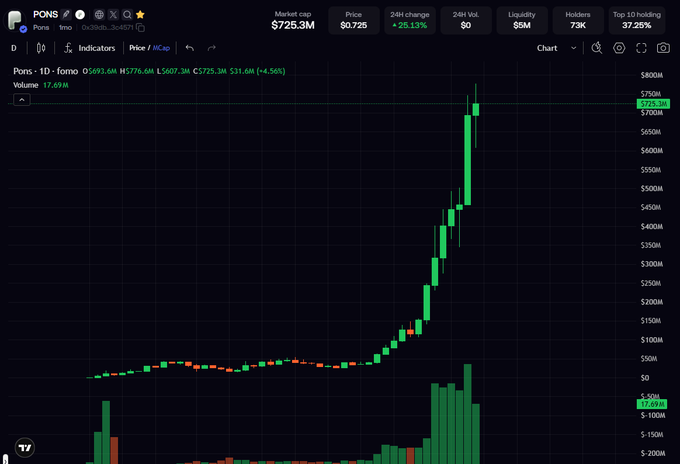The height and width of the screenshot is (464, 680).
Task: Open the candlestick chart style selector
Action: (x=41, y=48)
